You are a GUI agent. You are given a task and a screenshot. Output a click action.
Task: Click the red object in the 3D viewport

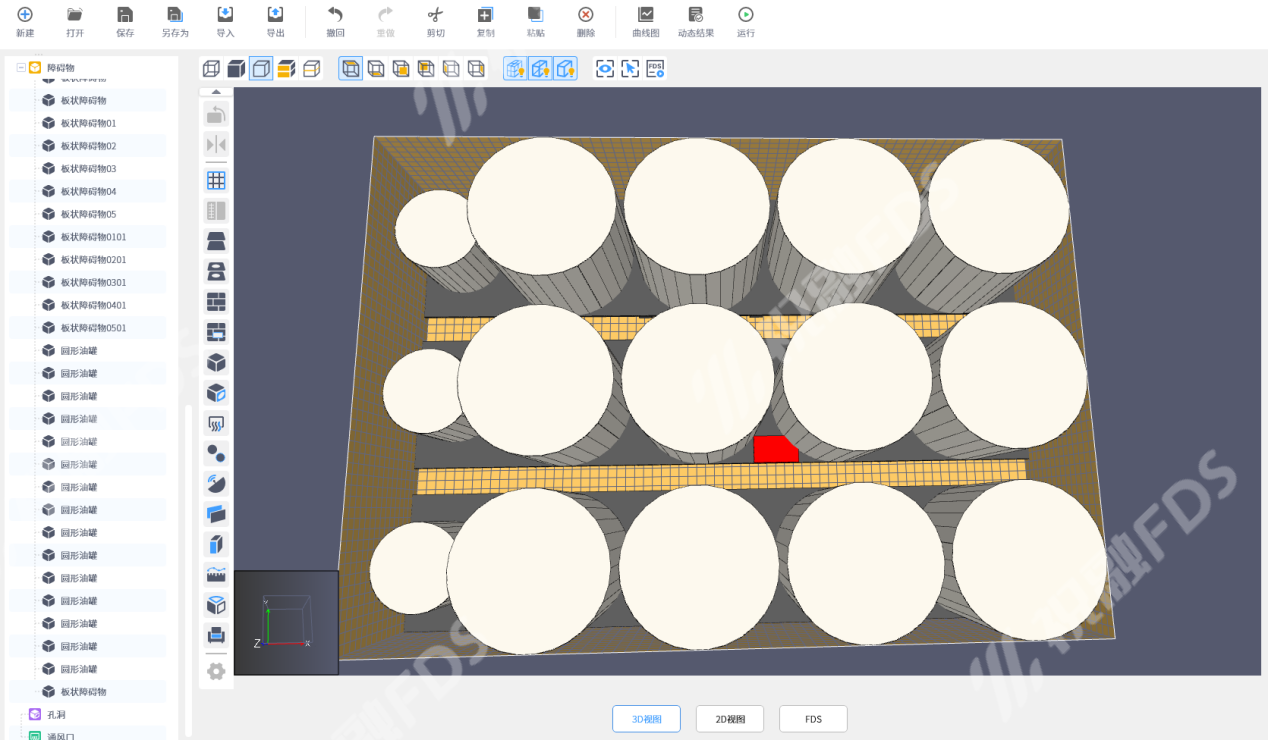coord(773,450)
